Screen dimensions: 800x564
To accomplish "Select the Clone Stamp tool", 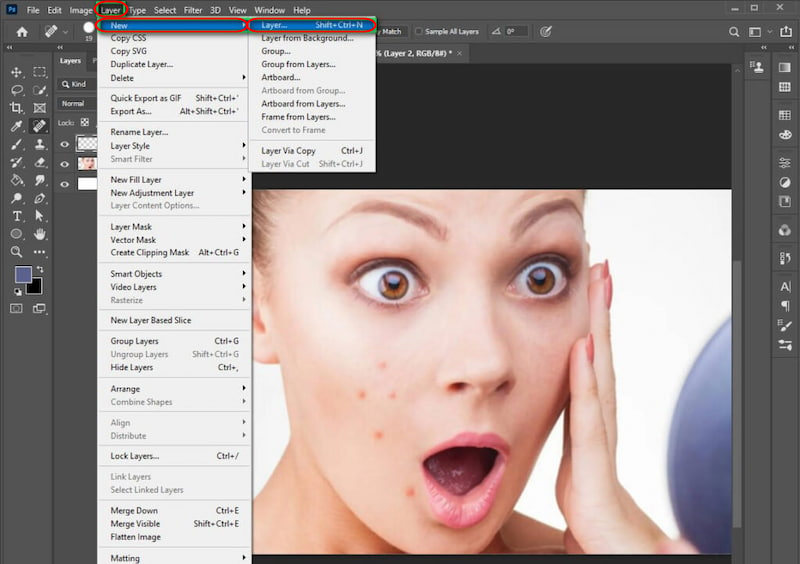I will click(39, 144).
